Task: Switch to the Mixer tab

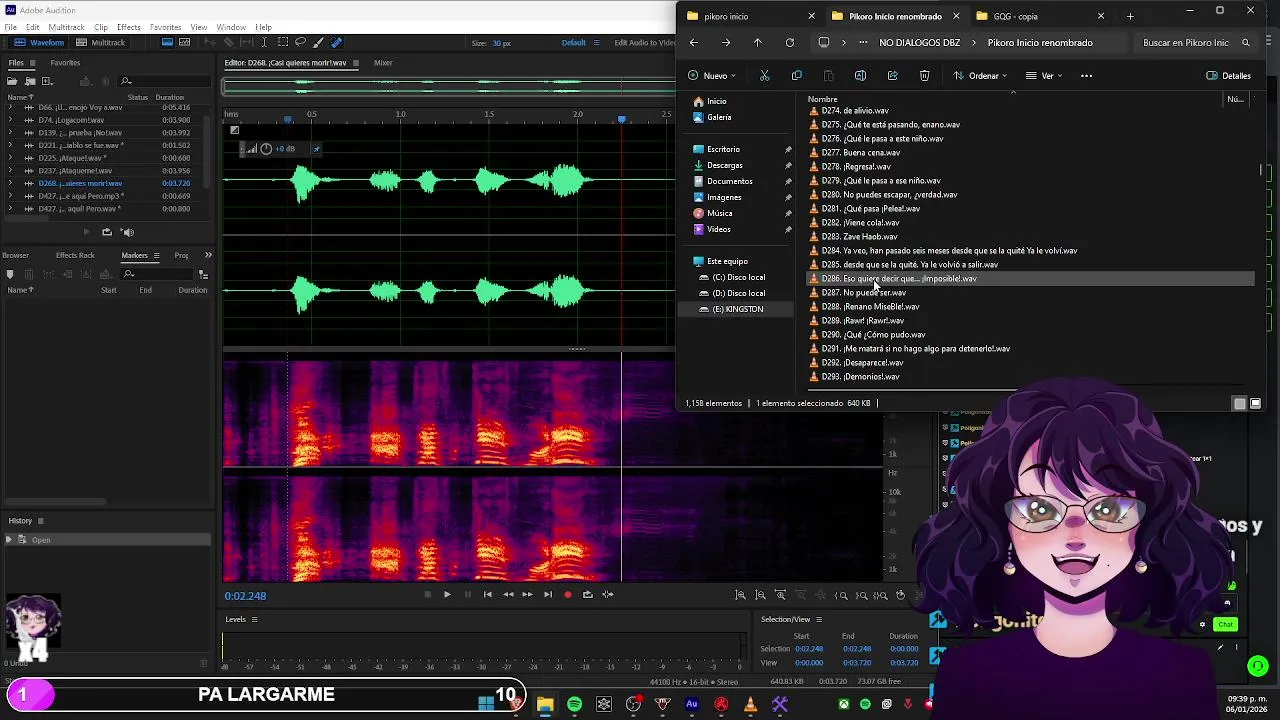Action: (383, 63)
